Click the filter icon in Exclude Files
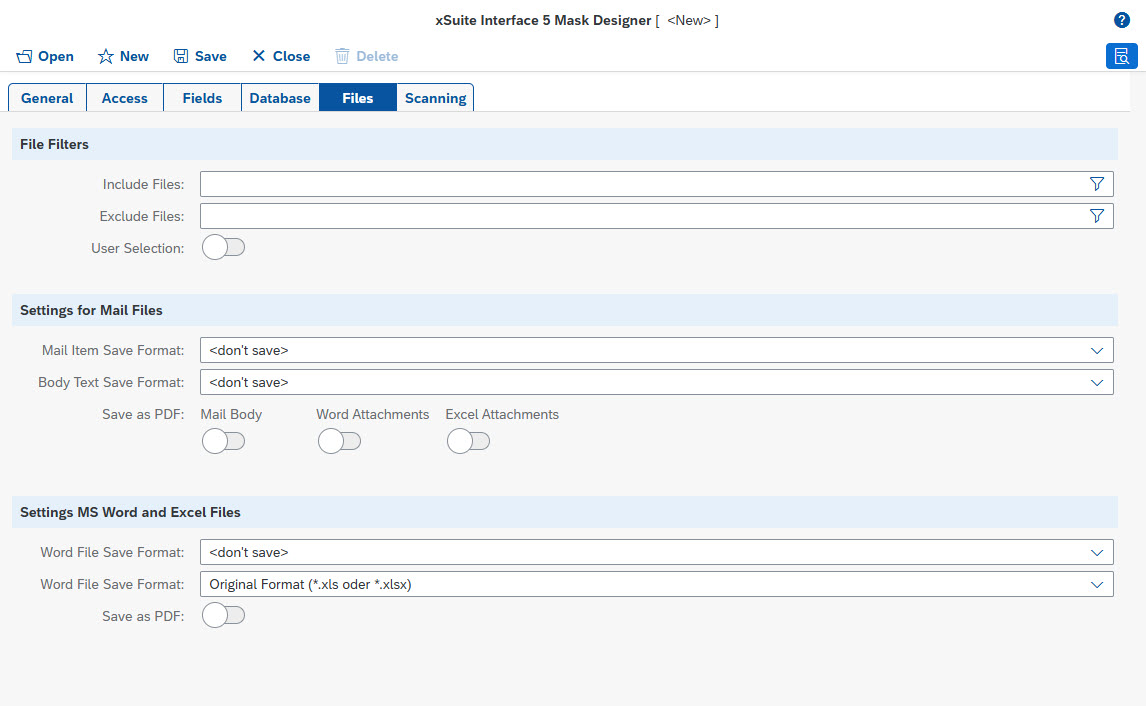Image resolution: width=1146 pixels, height=706 pixels. point(1096,216)
